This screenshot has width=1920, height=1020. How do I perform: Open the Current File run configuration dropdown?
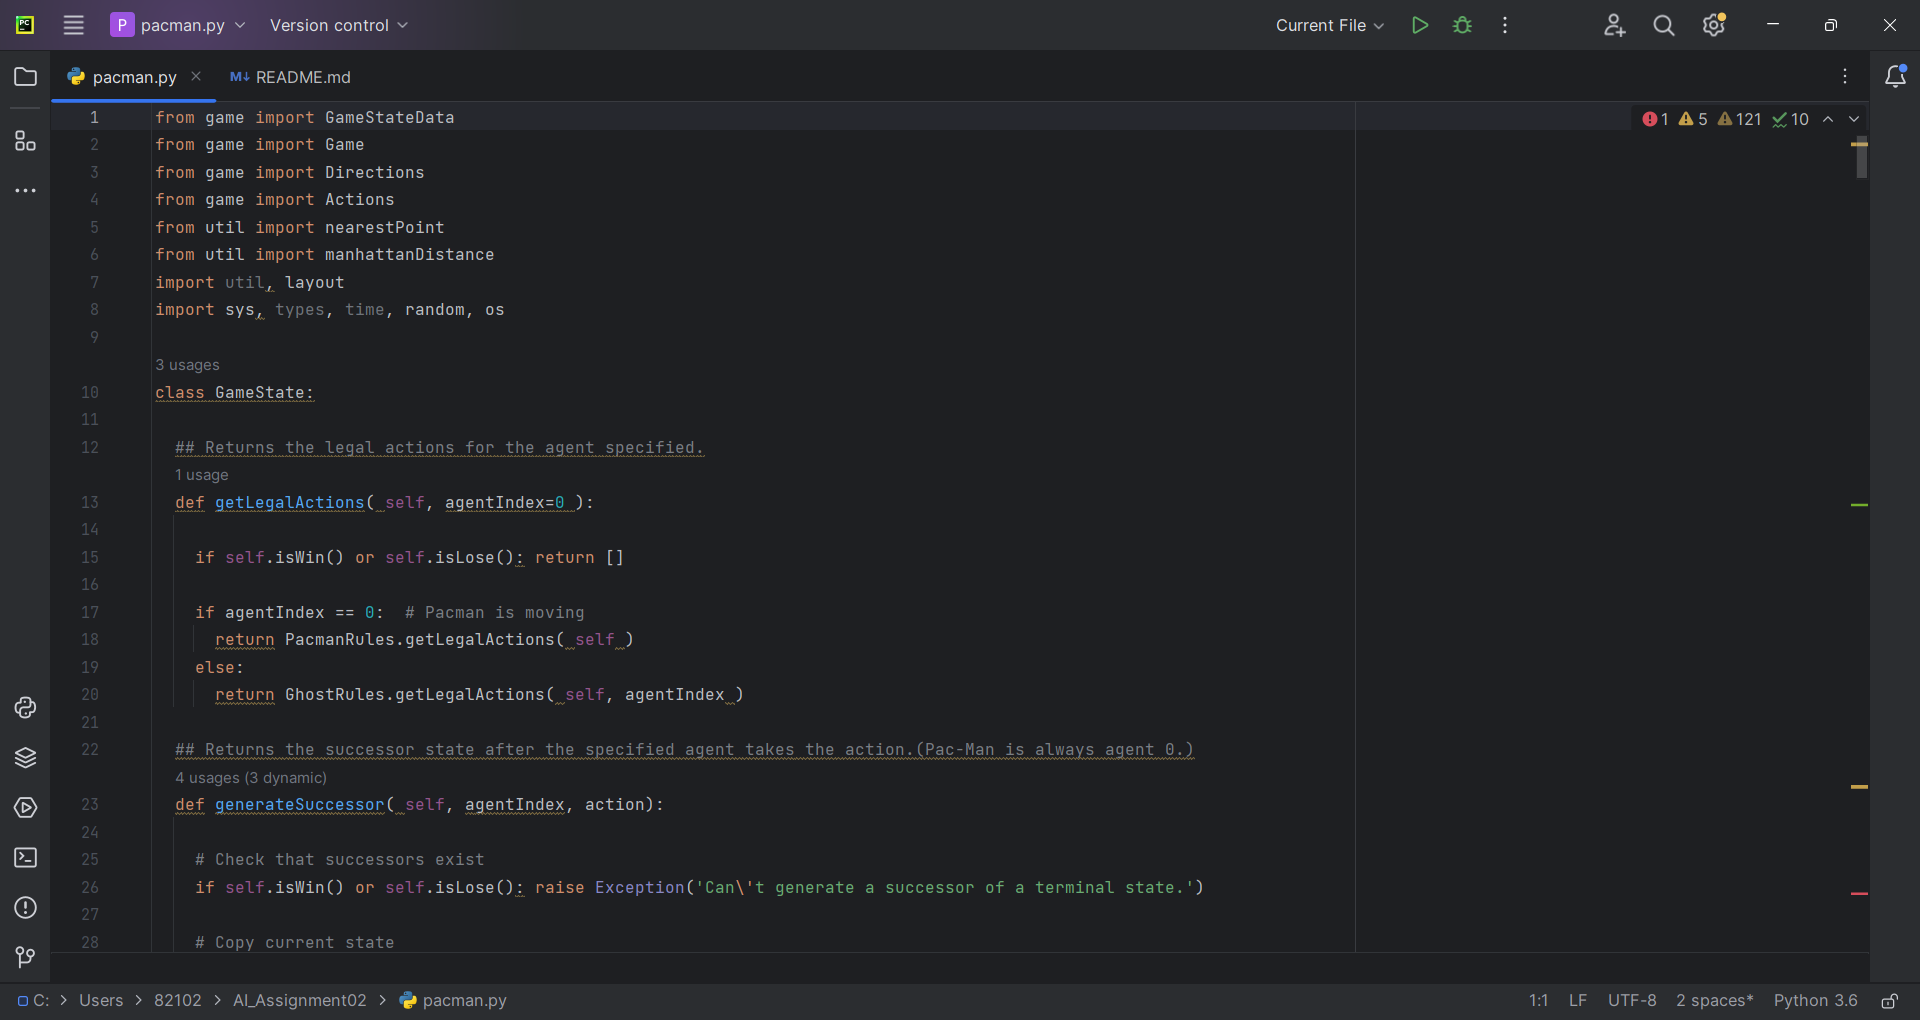point(1330,25)
